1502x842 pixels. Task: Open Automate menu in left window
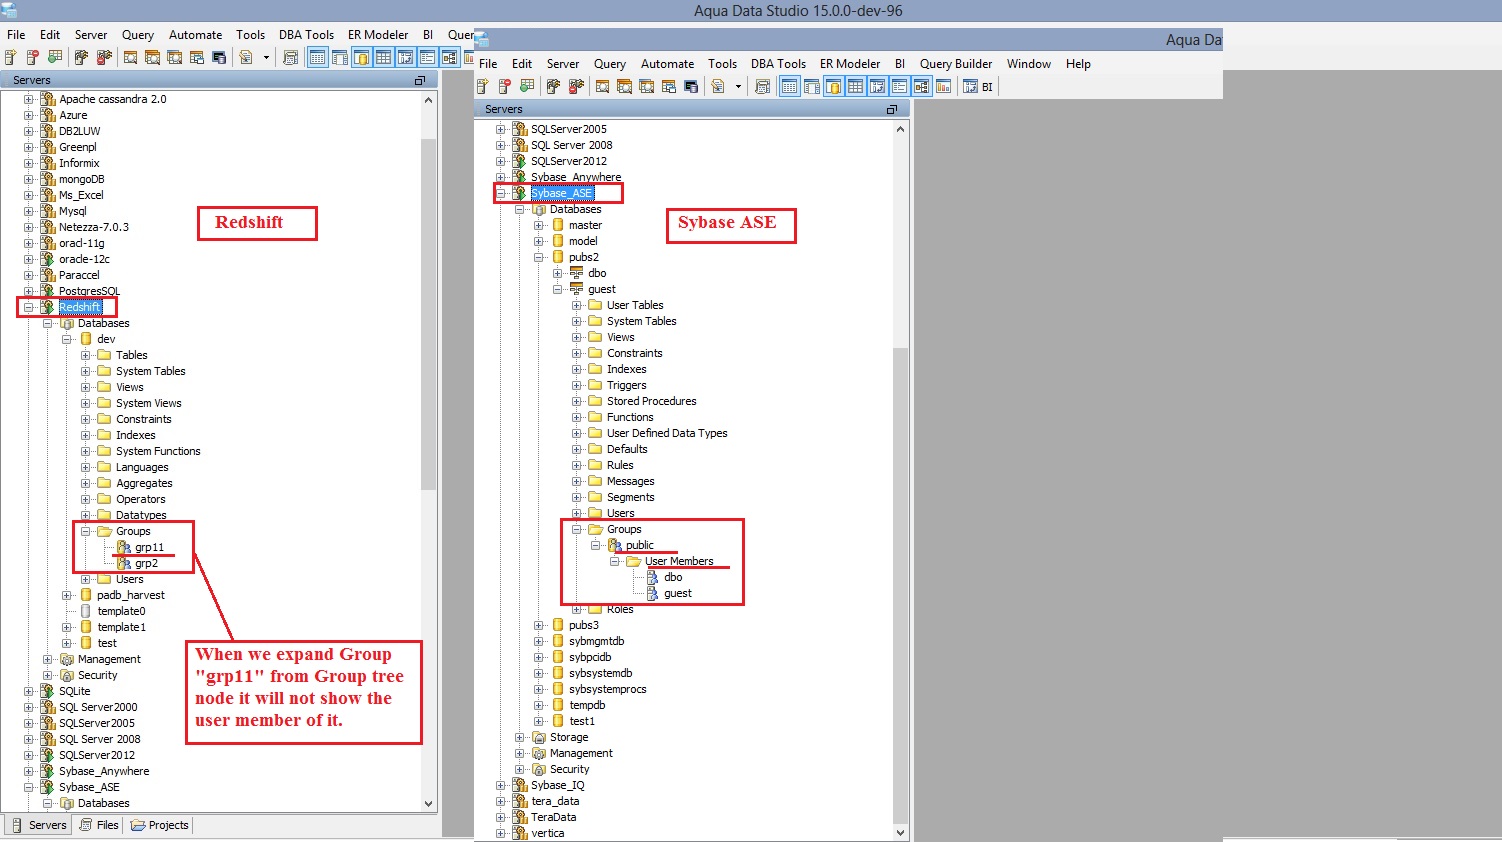(x=196, y=35)
